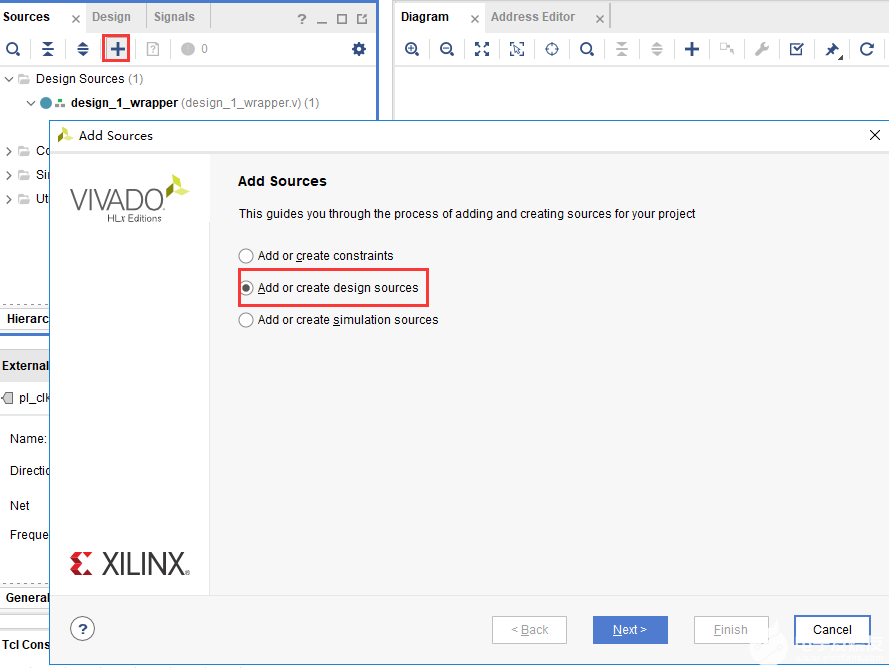Zoom out on Diagram
The image size is (889, 668).
[447, 49]
